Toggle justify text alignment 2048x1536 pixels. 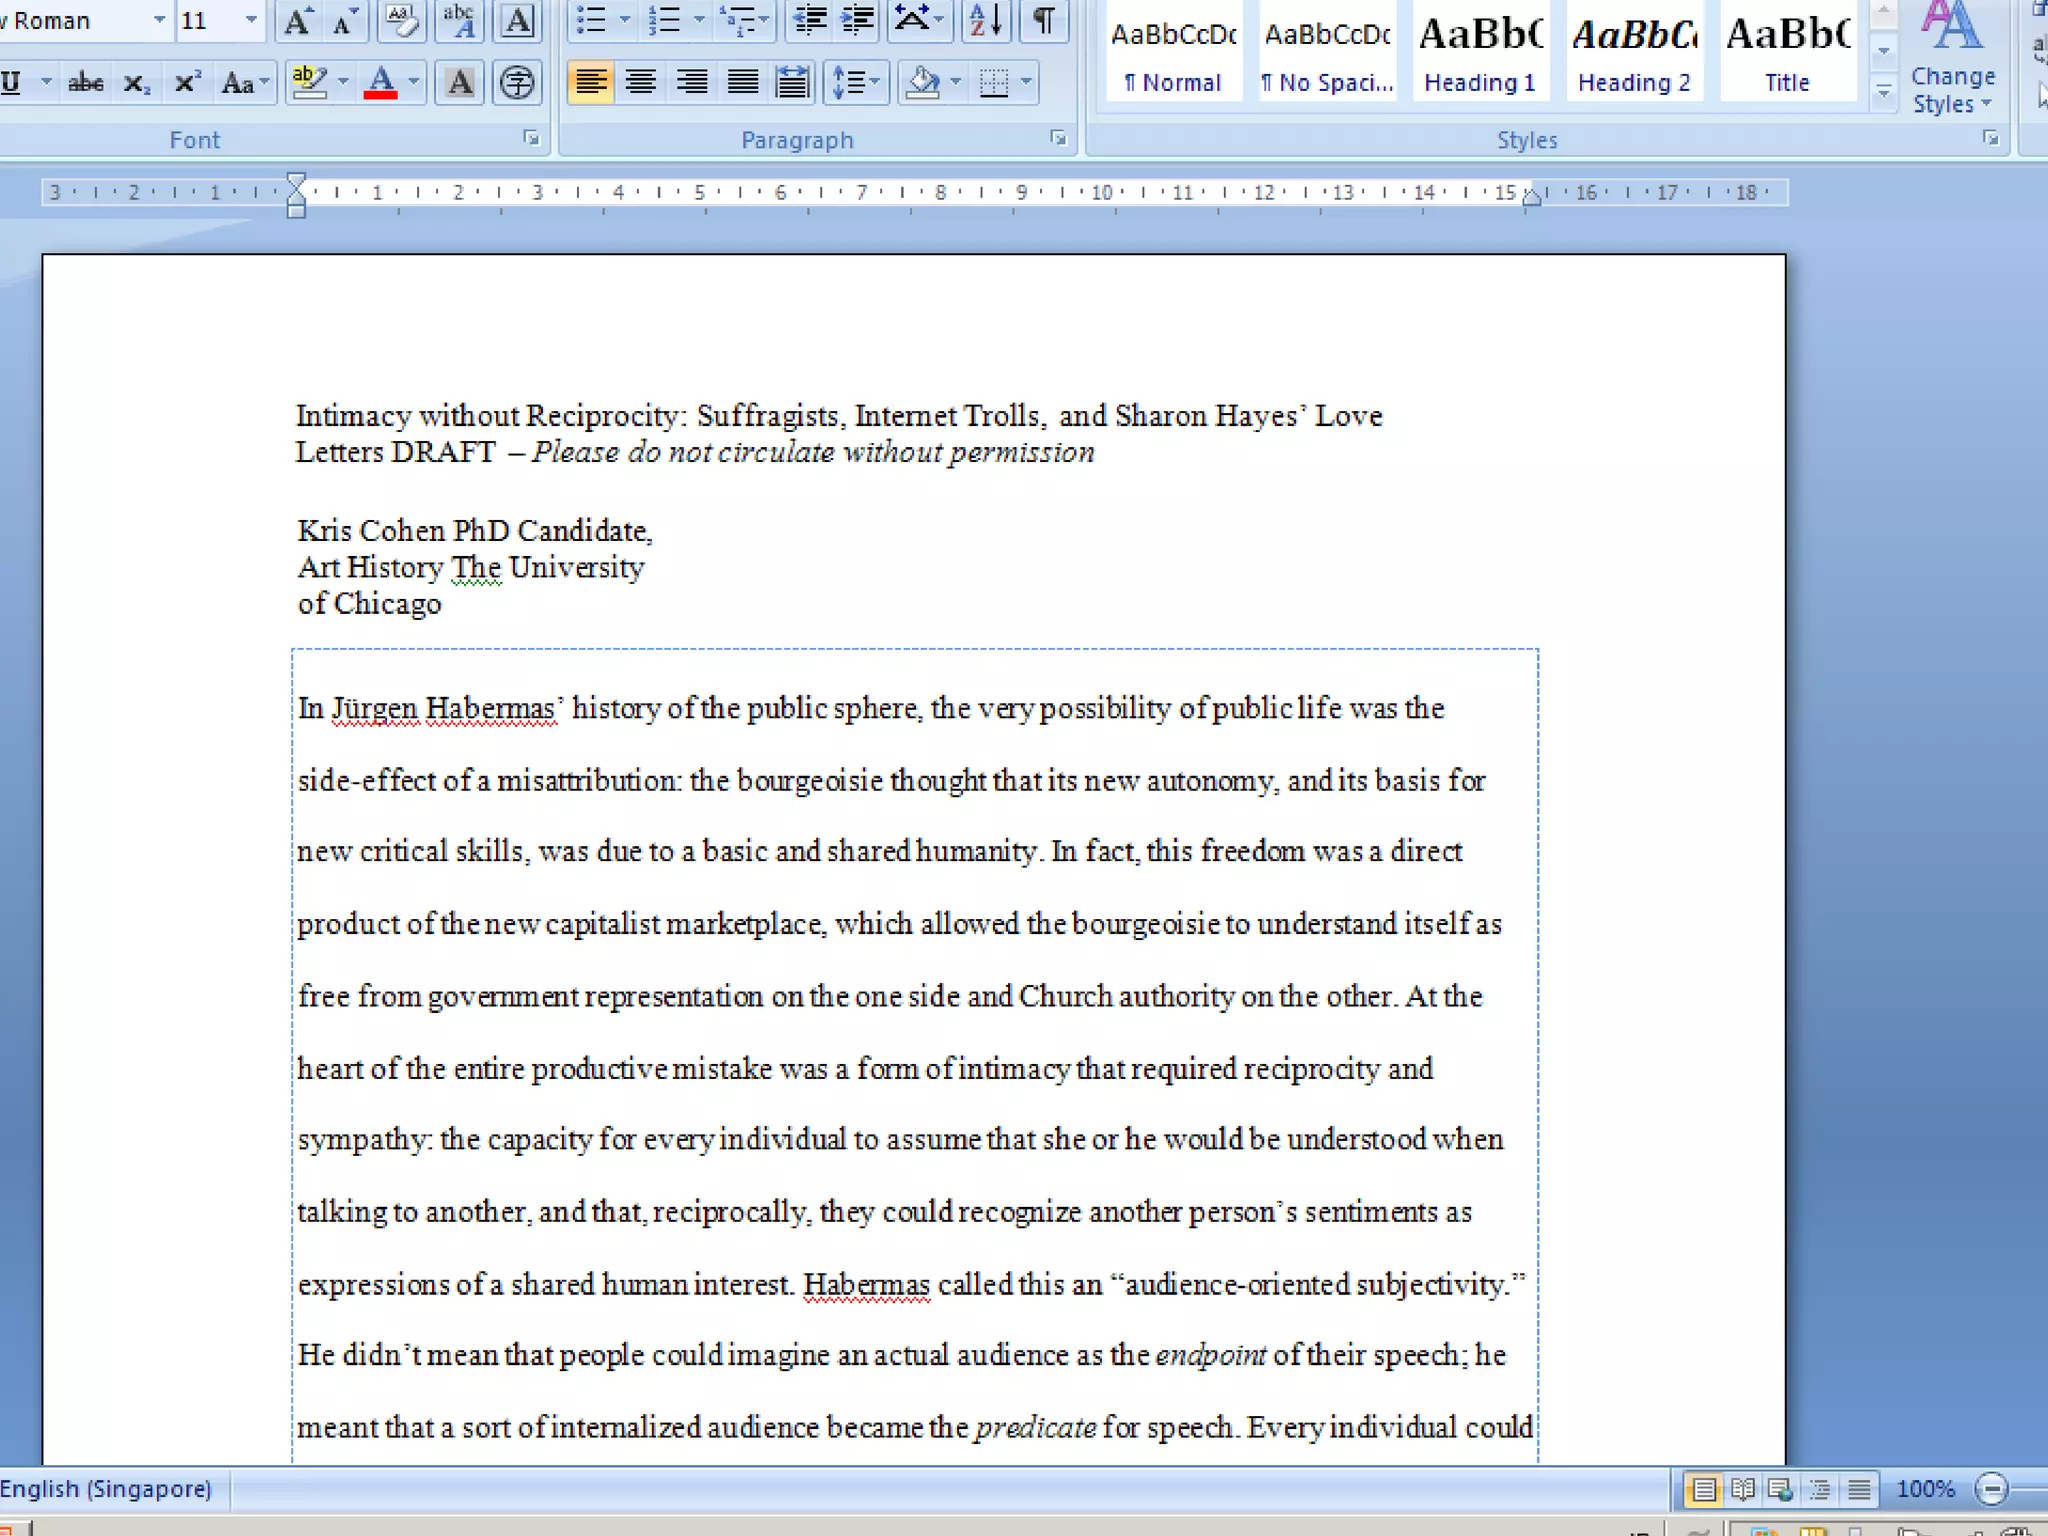click(x=742, y=83)
